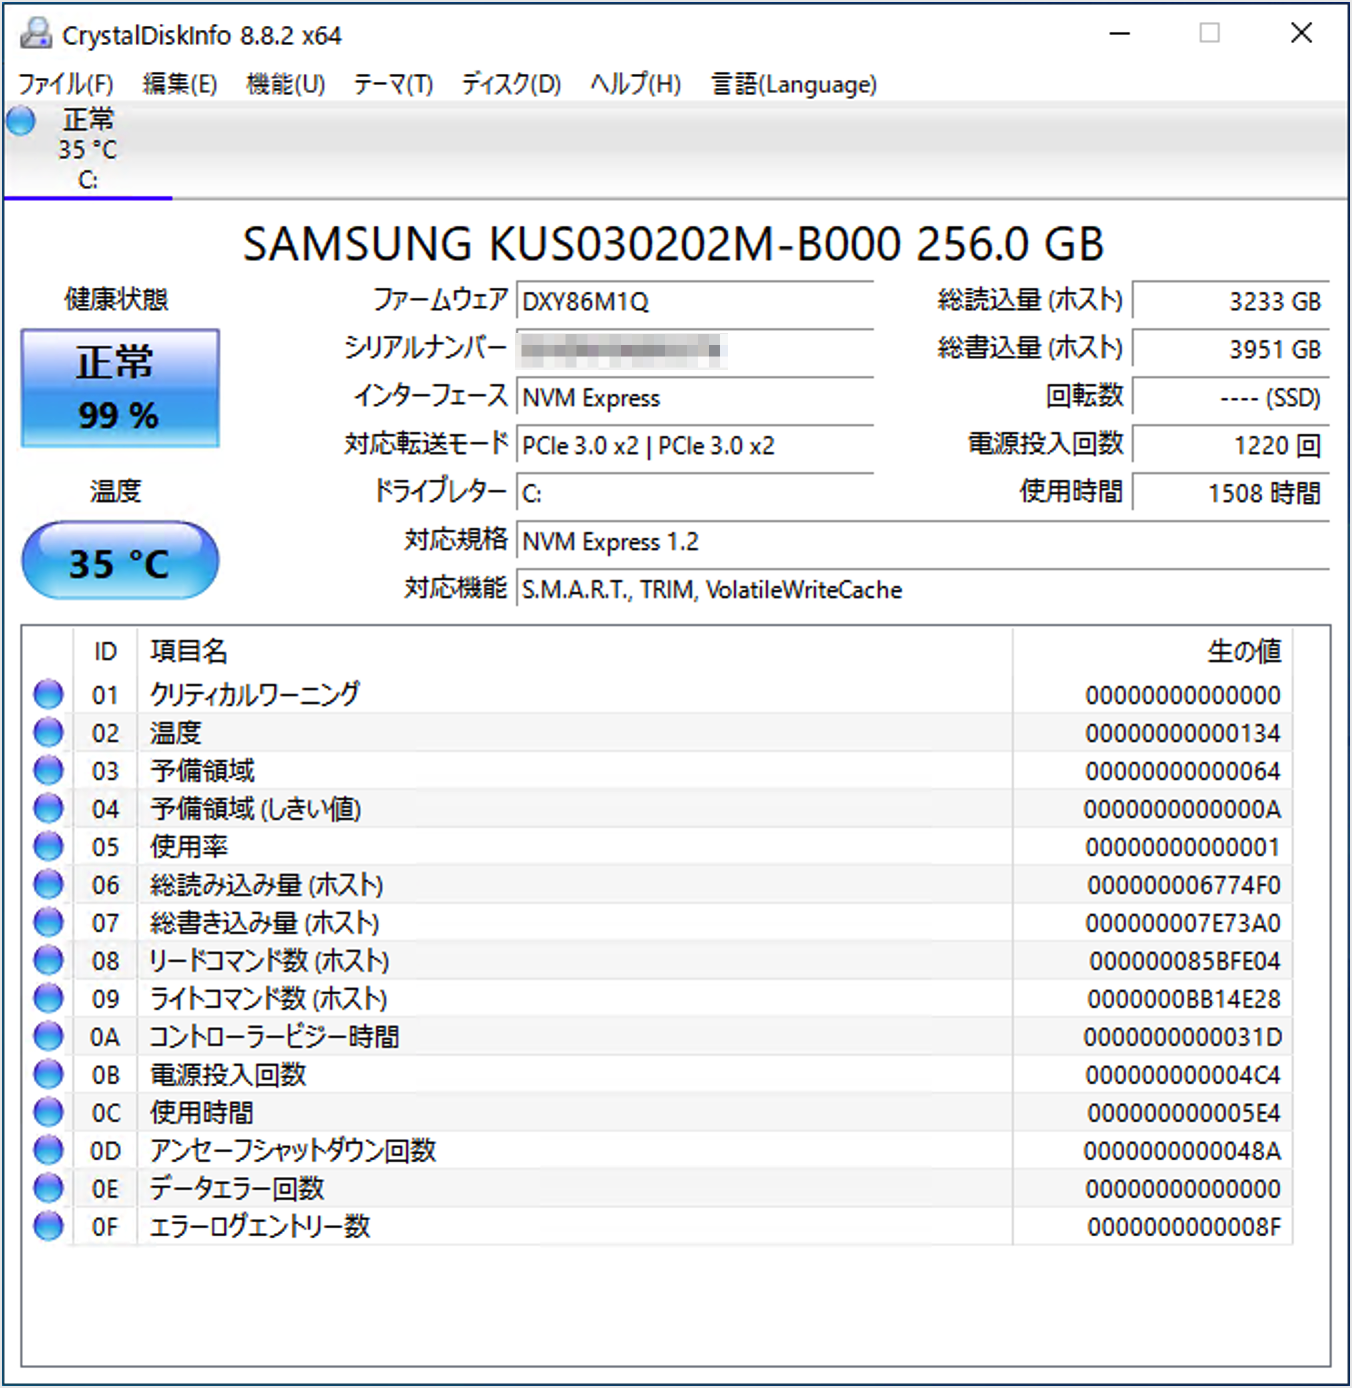Click the blue status lamp for クリティカルワーニング
This screenshot has height=1388, width=1352.
(47, 694)
